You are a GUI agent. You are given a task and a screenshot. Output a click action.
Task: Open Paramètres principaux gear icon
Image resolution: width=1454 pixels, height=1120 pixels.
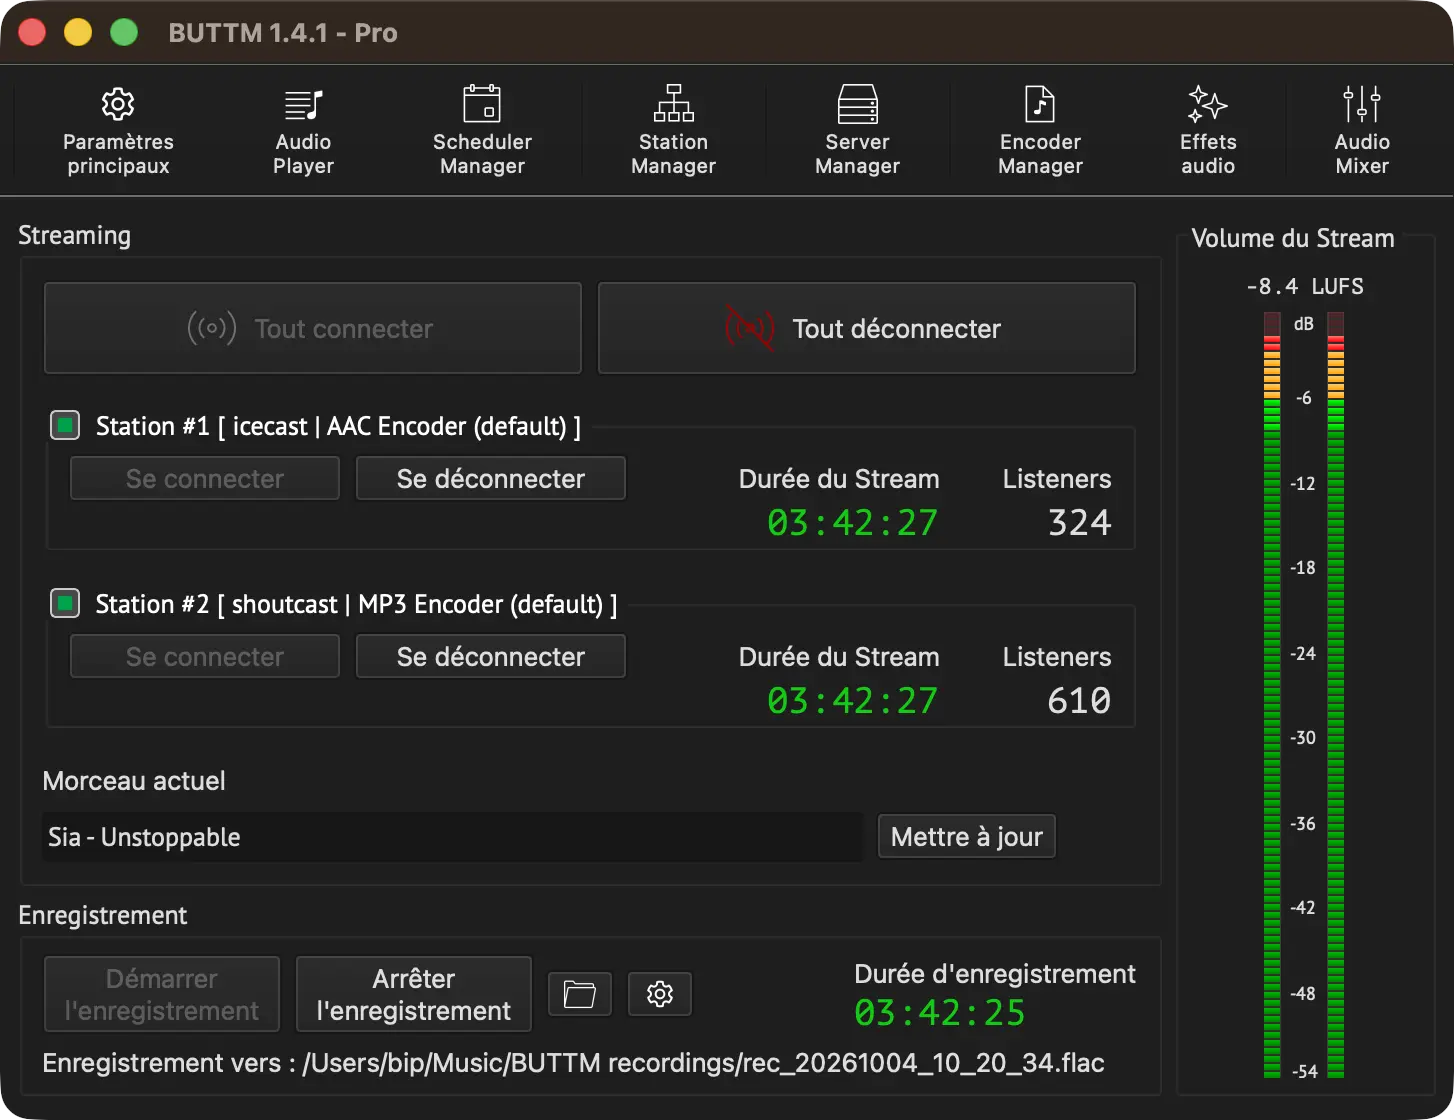[118, 104]
